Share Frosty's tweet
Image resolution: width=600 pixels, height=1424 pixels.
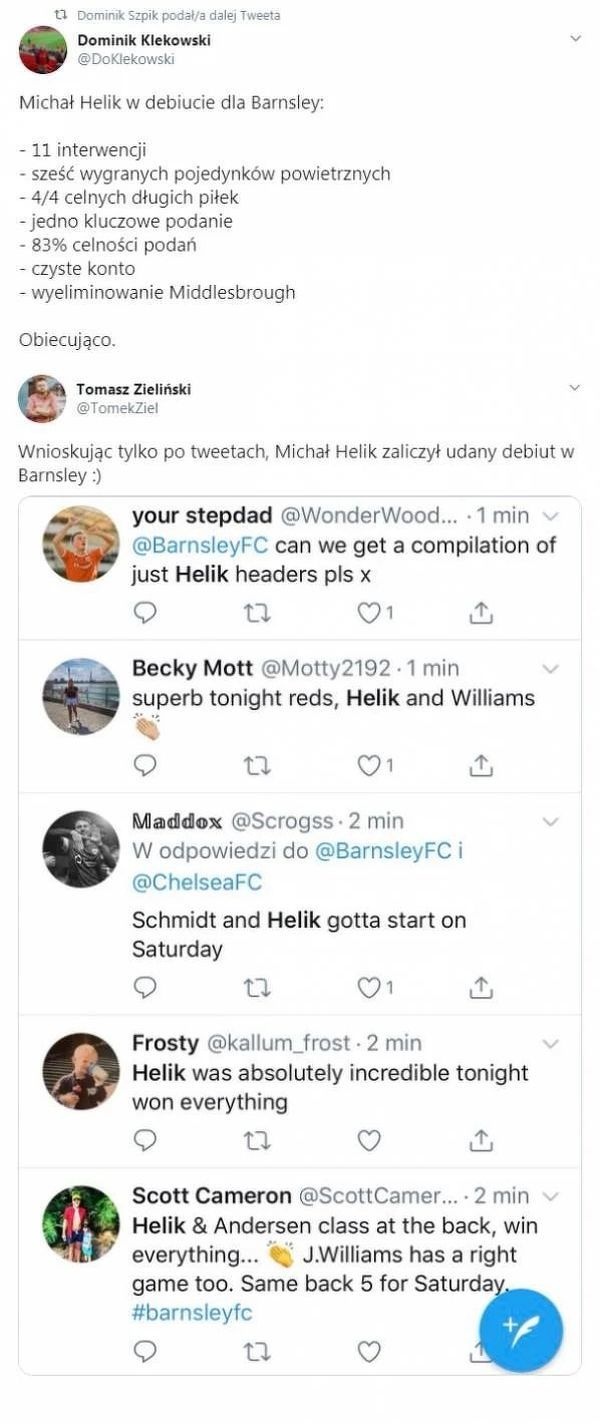(481, 1139)
